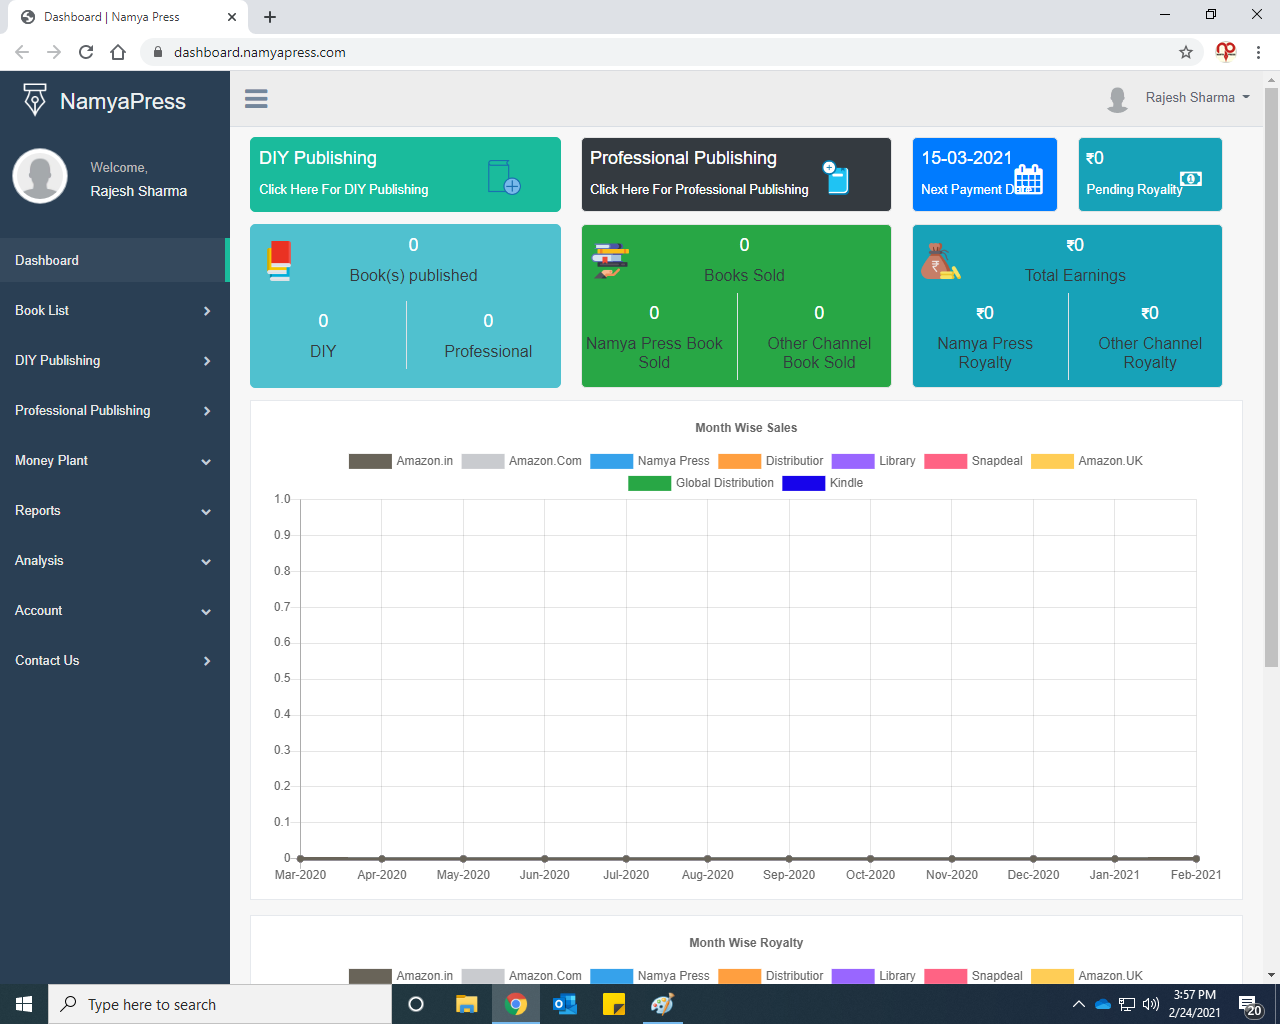Click the header user profile avatar icon
The height and width of the screenshot is (1024, 1280).
[x=1118, y=98]
